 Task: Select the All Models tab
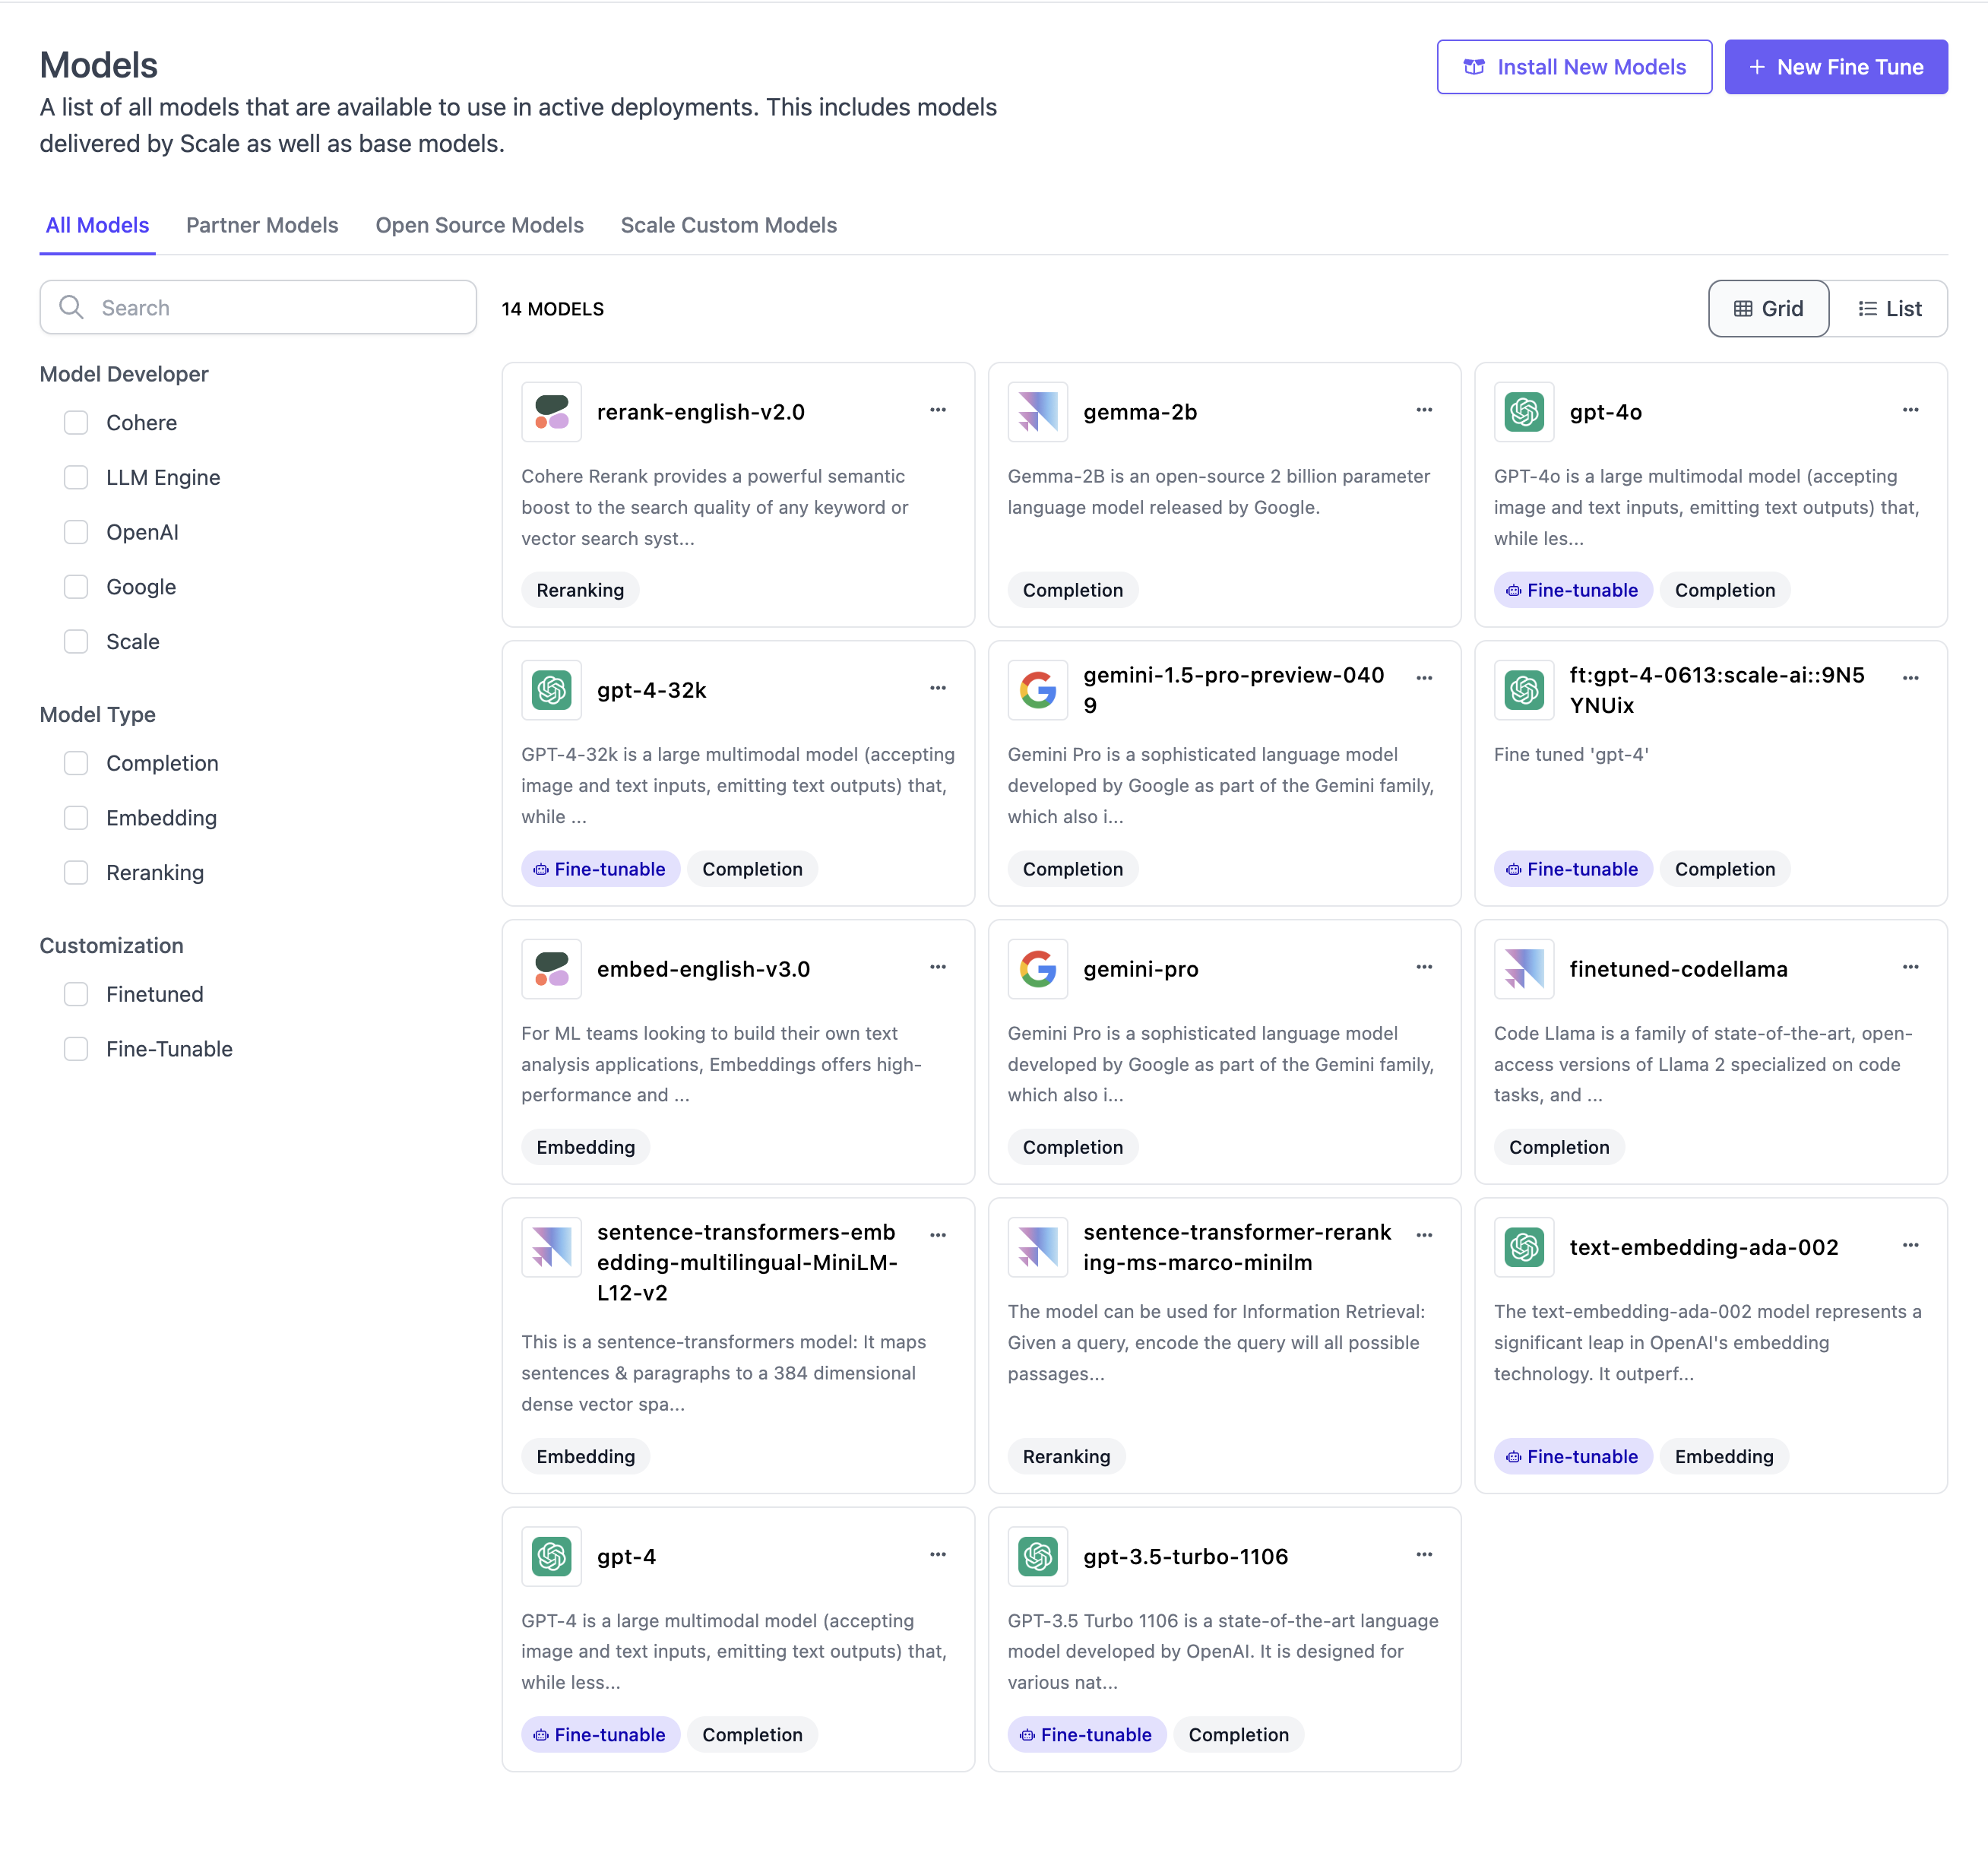pyautogui.click(x=97, y=225)
